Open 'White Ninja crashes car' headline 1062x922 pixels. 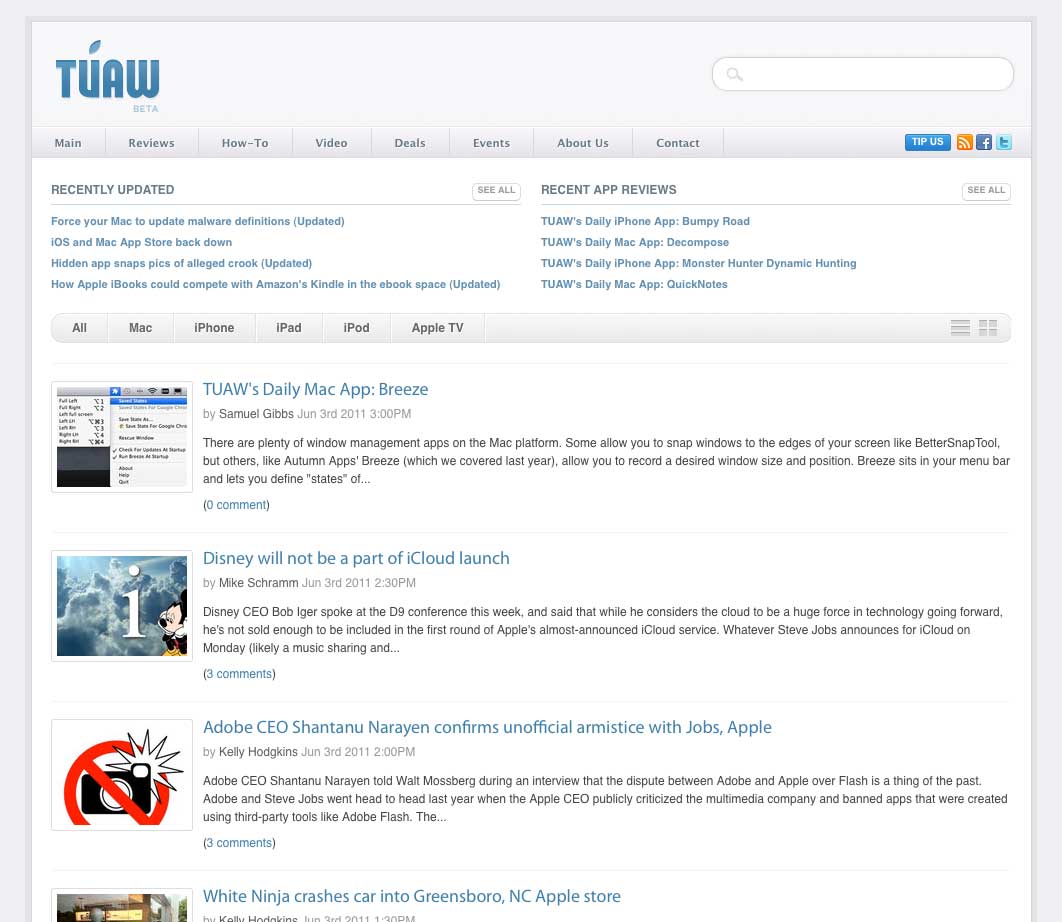(x=412, y=896)
